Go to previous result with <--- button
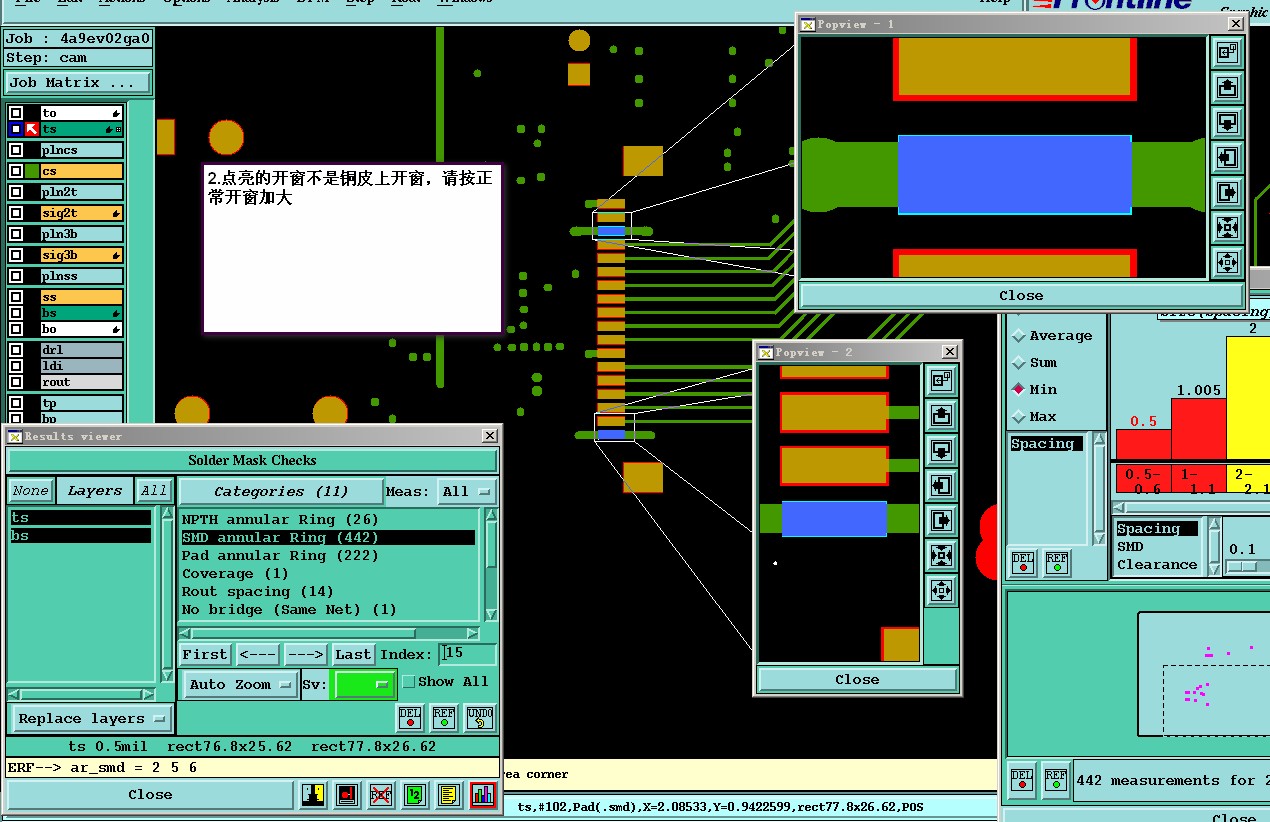The width and height of the screenshot is (1270, 822). click(x=258, y=654)
